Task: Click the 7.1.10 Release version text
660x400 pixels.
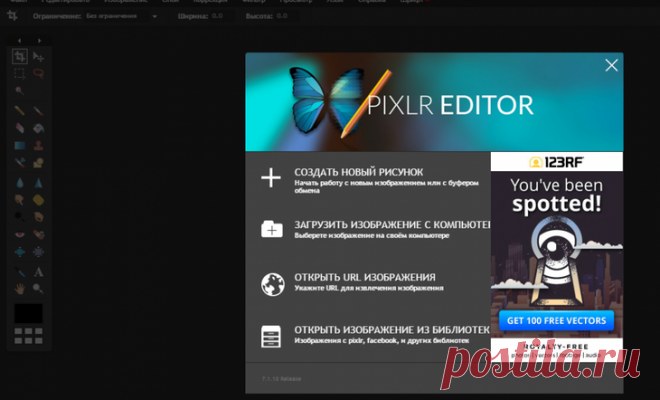Action: click(x=281, y=379)
